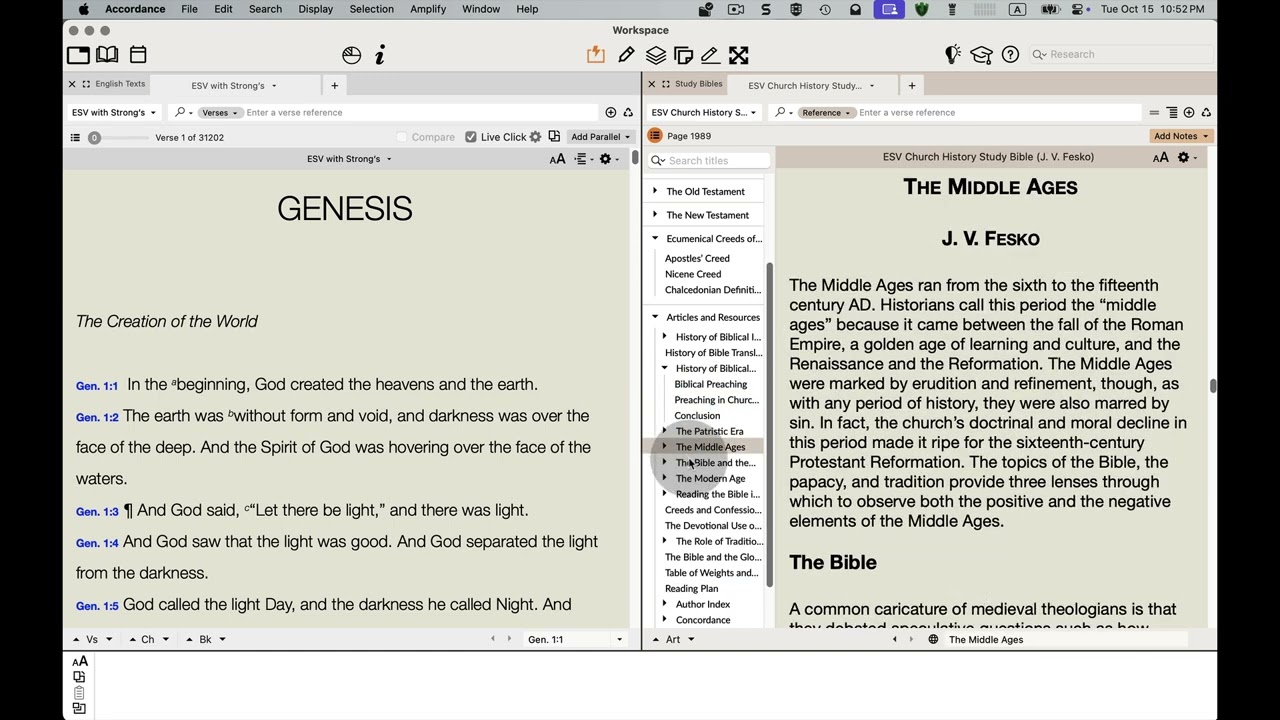Open the ESV with Strong's module dropdown
This screenshot has height=720, width=1280.
(113, 112)
